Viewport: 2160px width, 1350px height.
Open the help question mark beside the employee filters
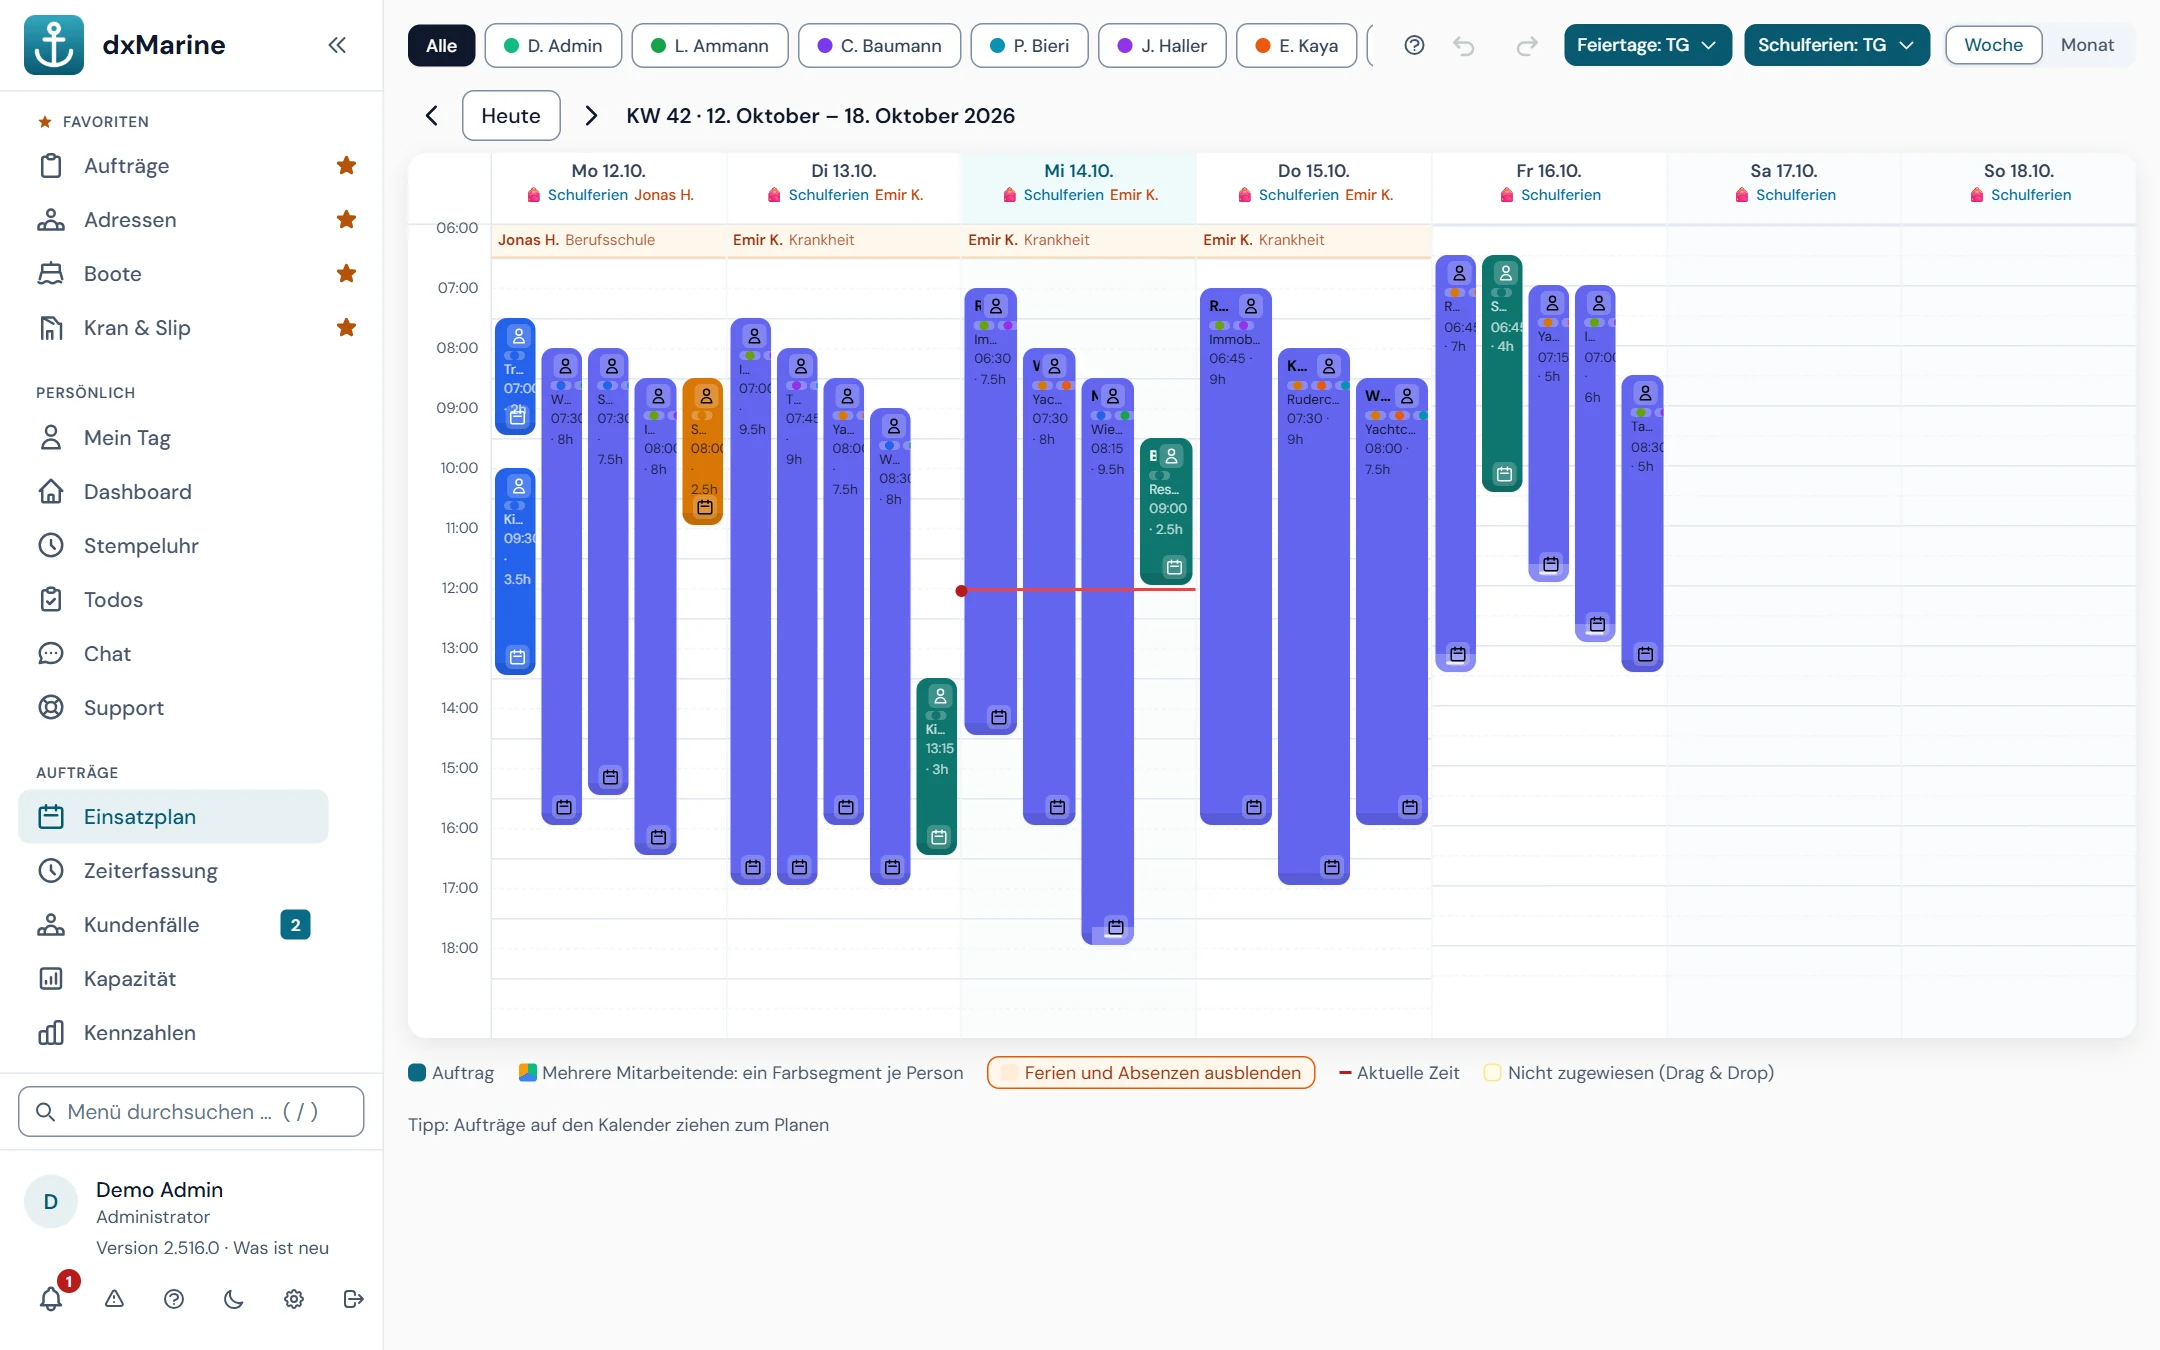[1414, 45]
